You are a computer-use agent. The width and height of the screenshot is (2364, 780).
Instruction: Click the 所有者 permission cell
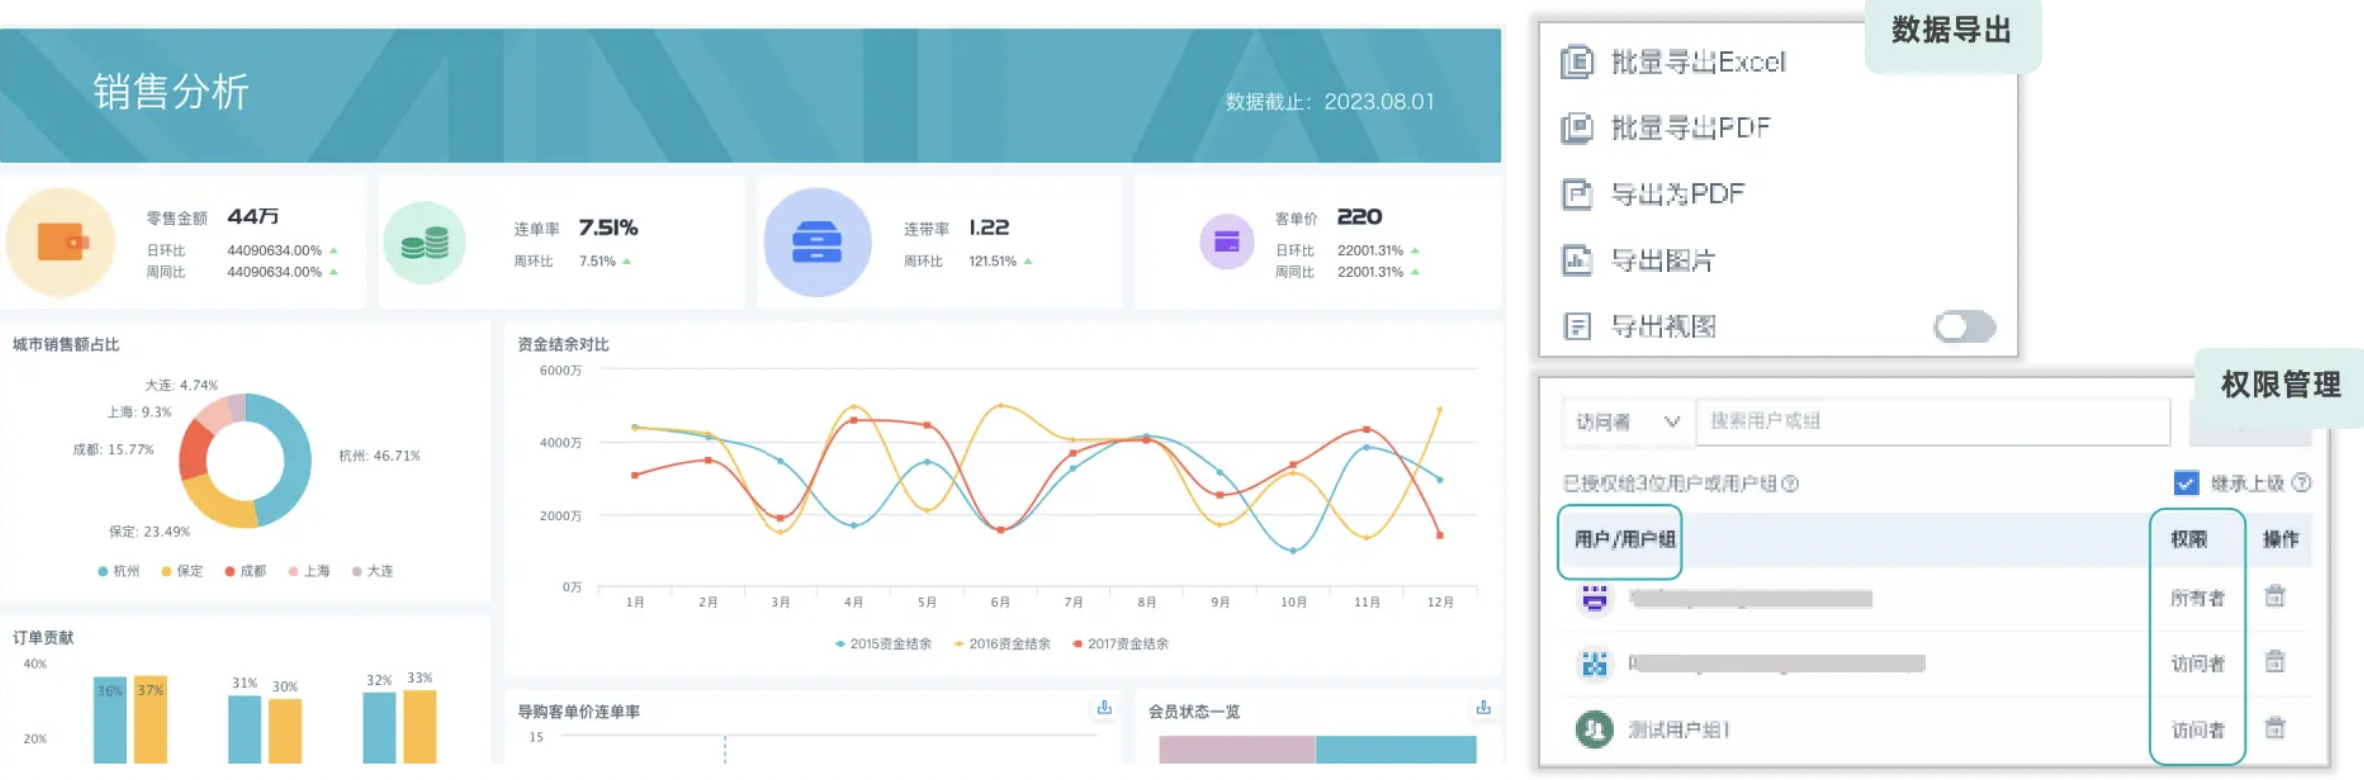click(x=2197, y=598)
